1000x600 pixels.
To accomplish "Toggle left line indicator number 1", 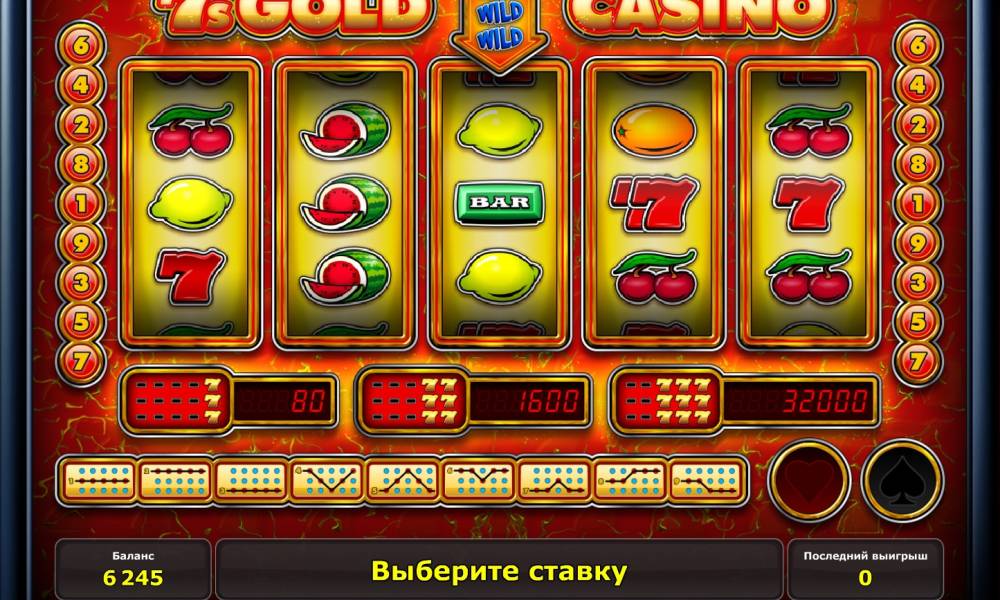I will [x=81, y=203].
